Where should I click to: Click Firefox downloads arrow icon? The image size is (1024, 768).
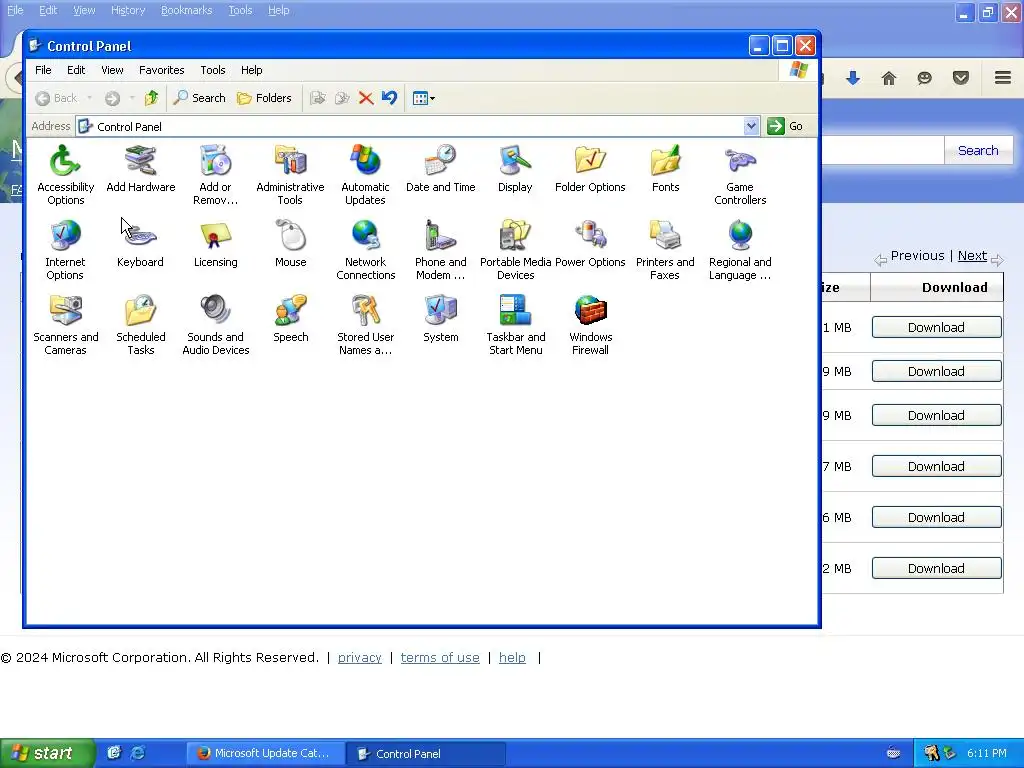pos(852,78)
